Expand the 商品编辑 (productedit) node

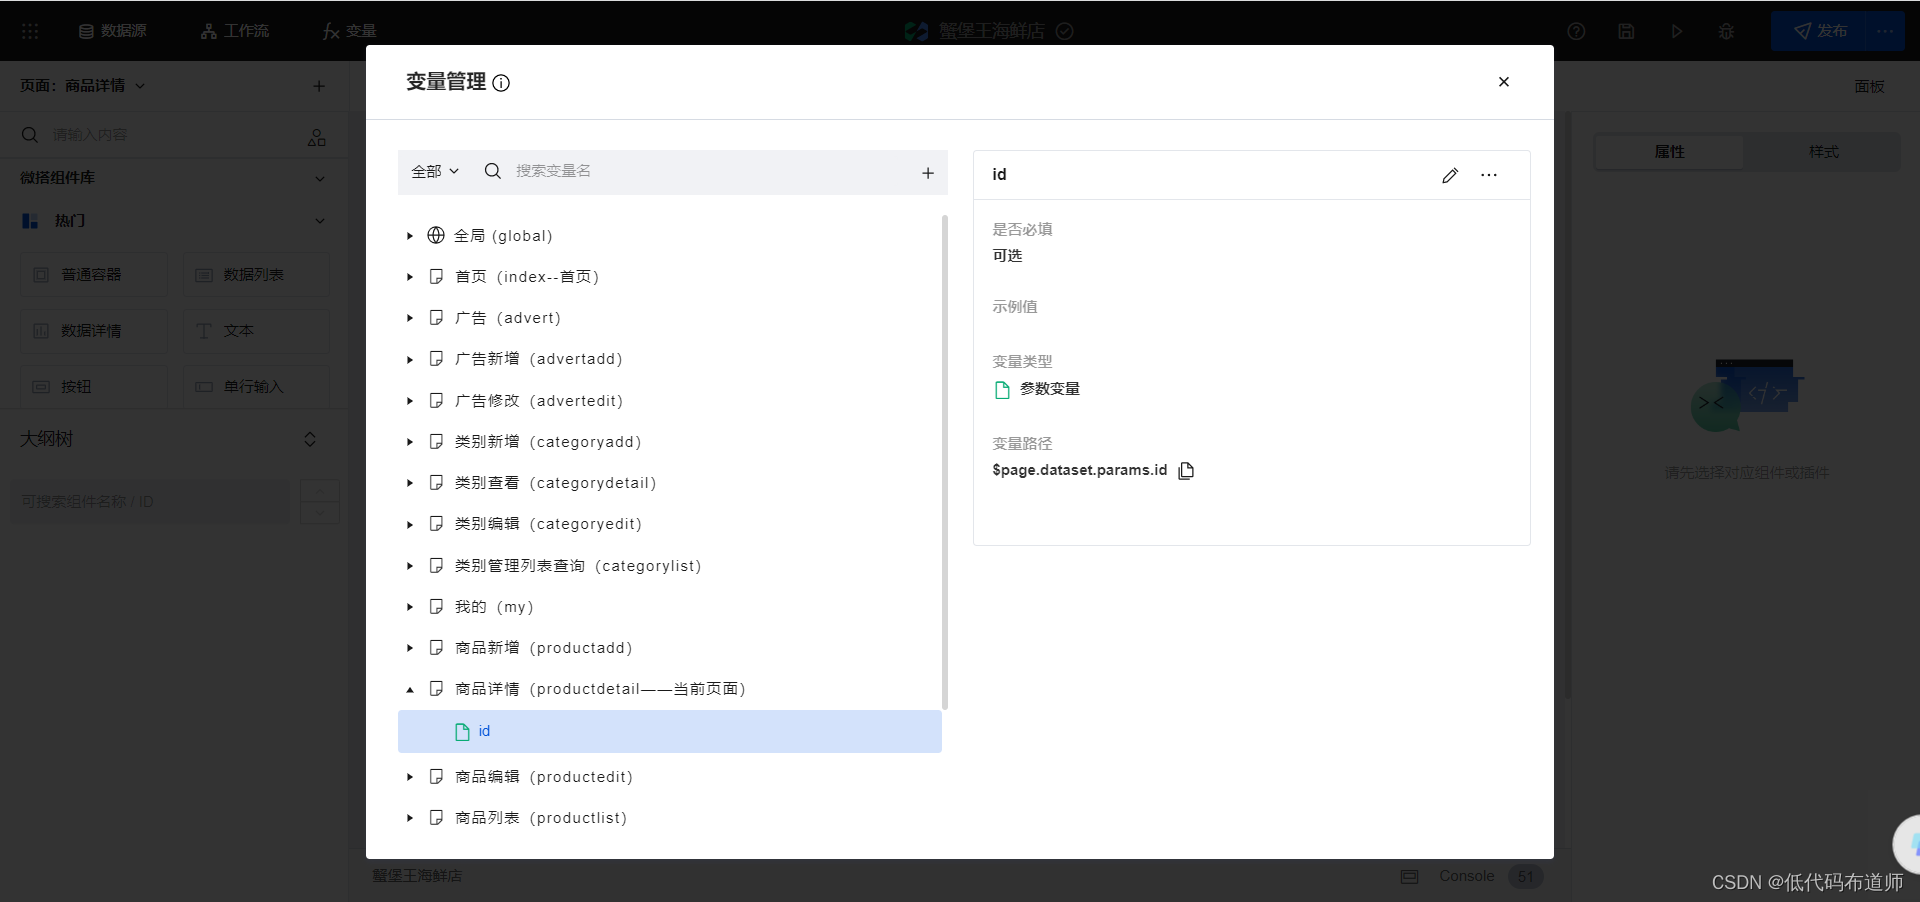click(x=410, y=777)
